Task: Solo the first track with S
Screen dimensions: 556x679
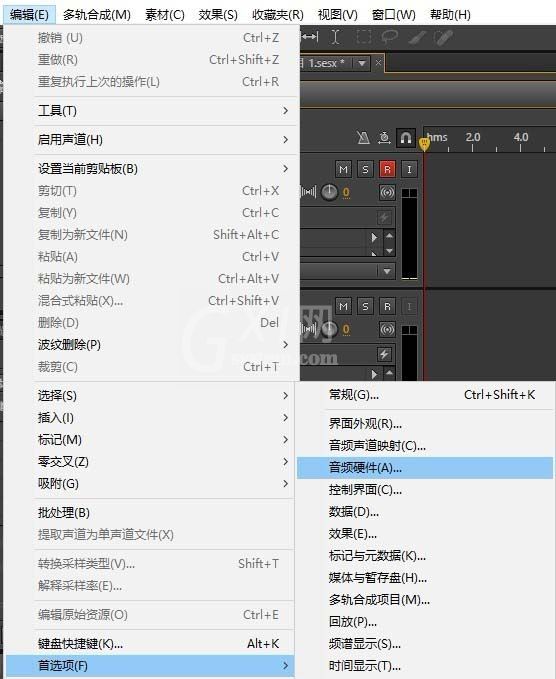Action: (x=365, y=169)
